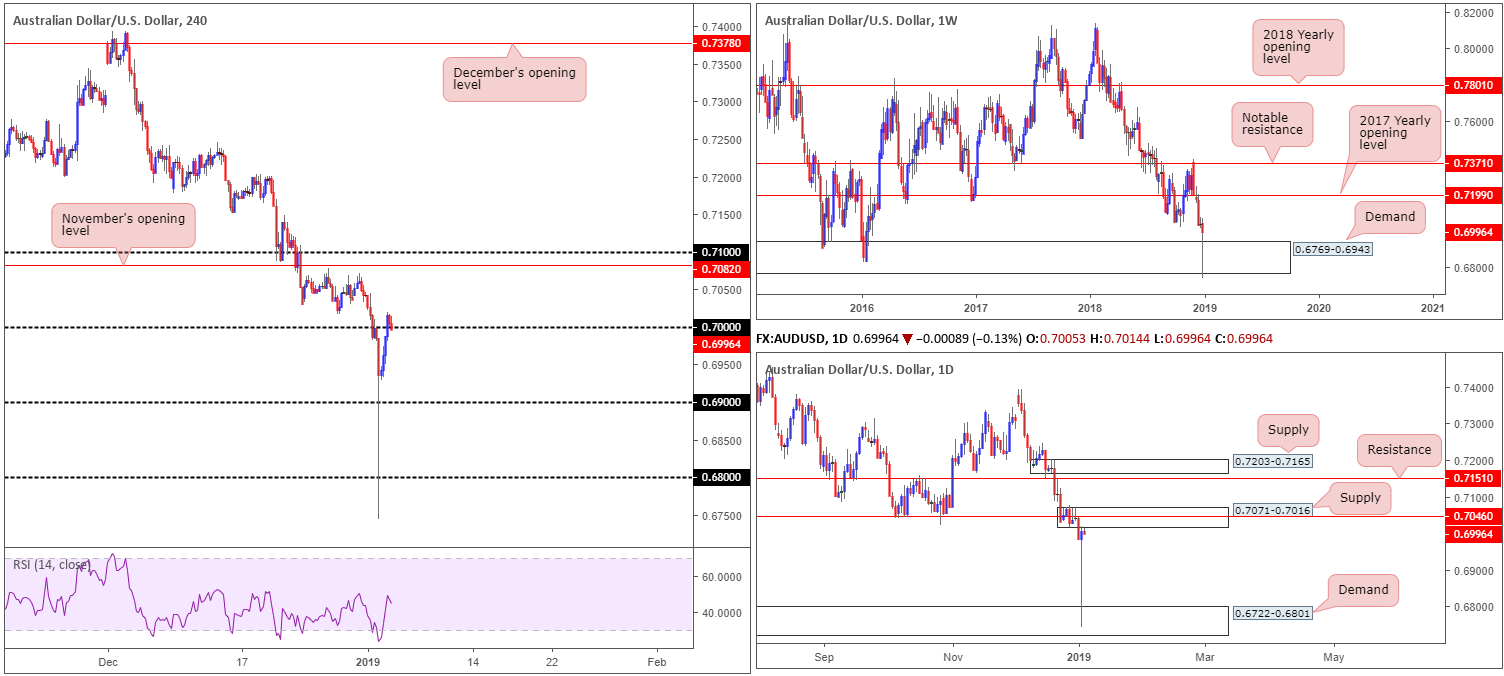Viewport: 1504px width, 676px height.
Task: Click the weekly Demand callout
Action: coord(1391,216)
